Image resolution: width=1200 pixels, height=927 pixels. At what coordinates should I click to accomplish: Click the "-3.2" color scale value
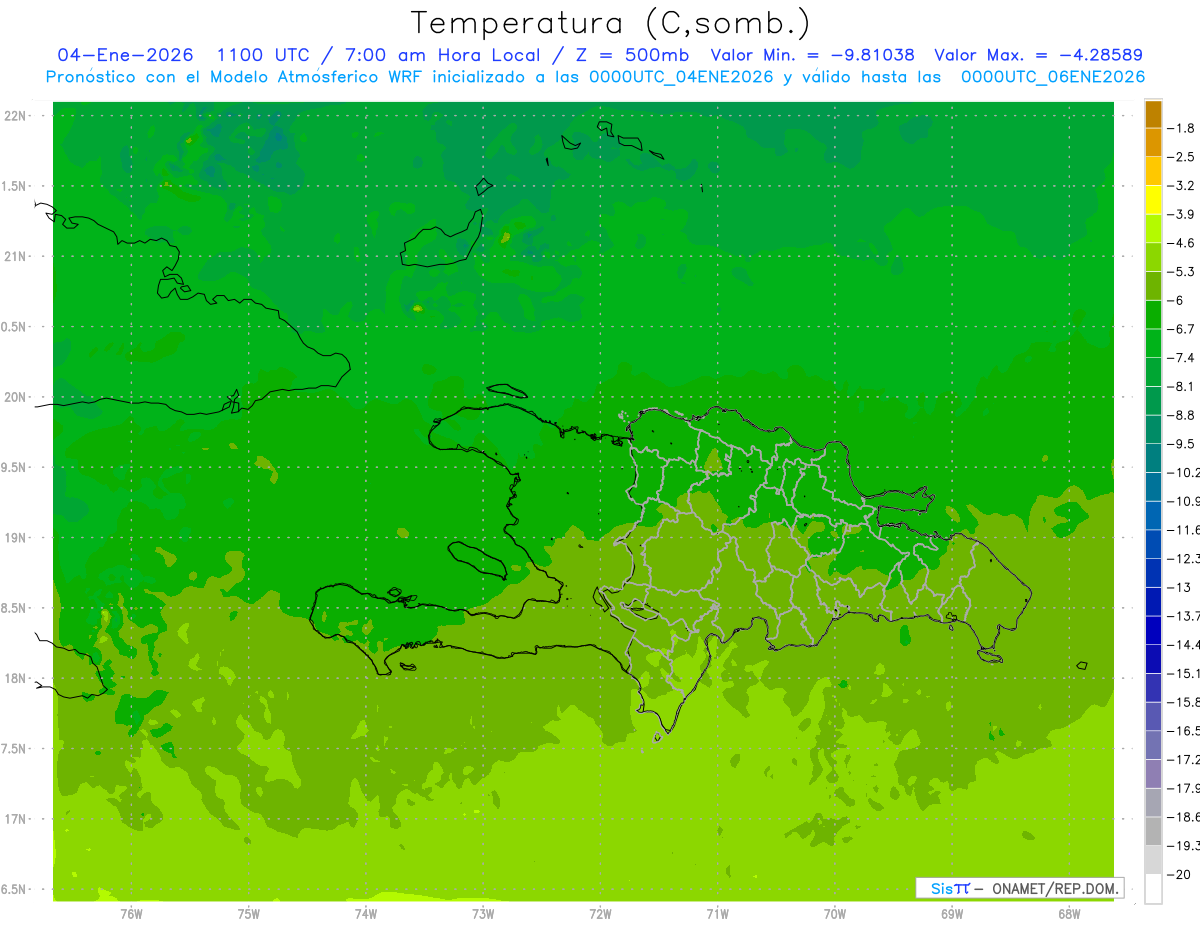point(1183,186)
